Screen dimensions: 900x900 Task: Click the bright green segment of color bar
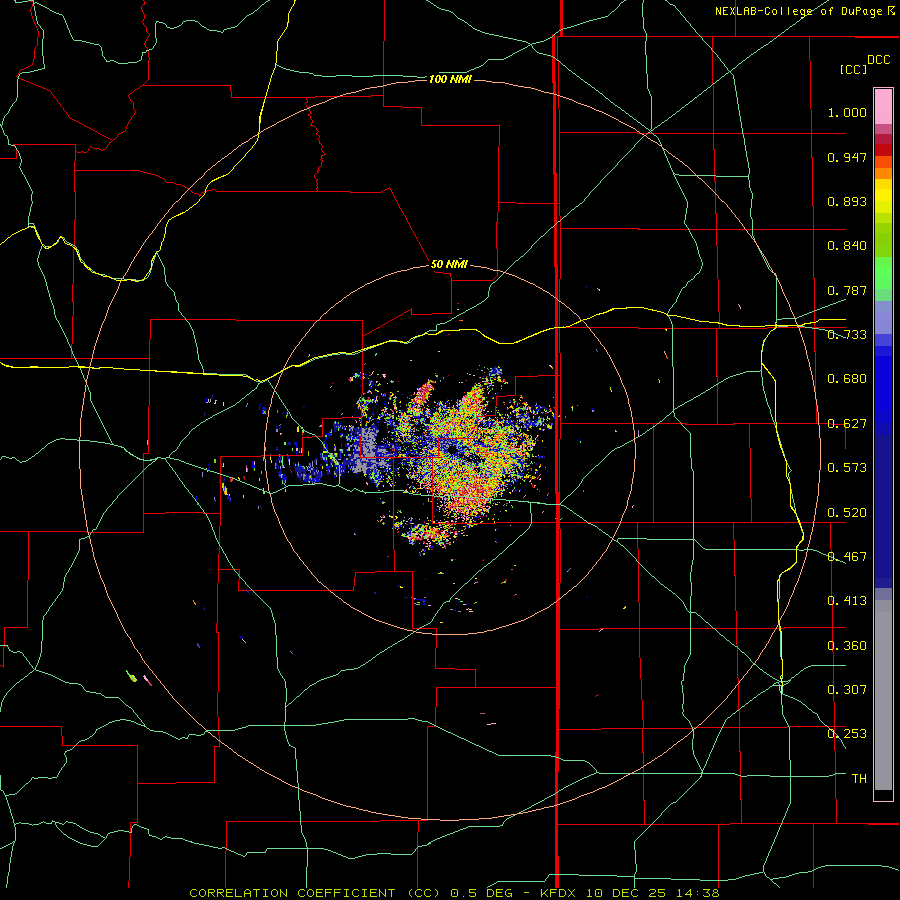pos(883,273)
